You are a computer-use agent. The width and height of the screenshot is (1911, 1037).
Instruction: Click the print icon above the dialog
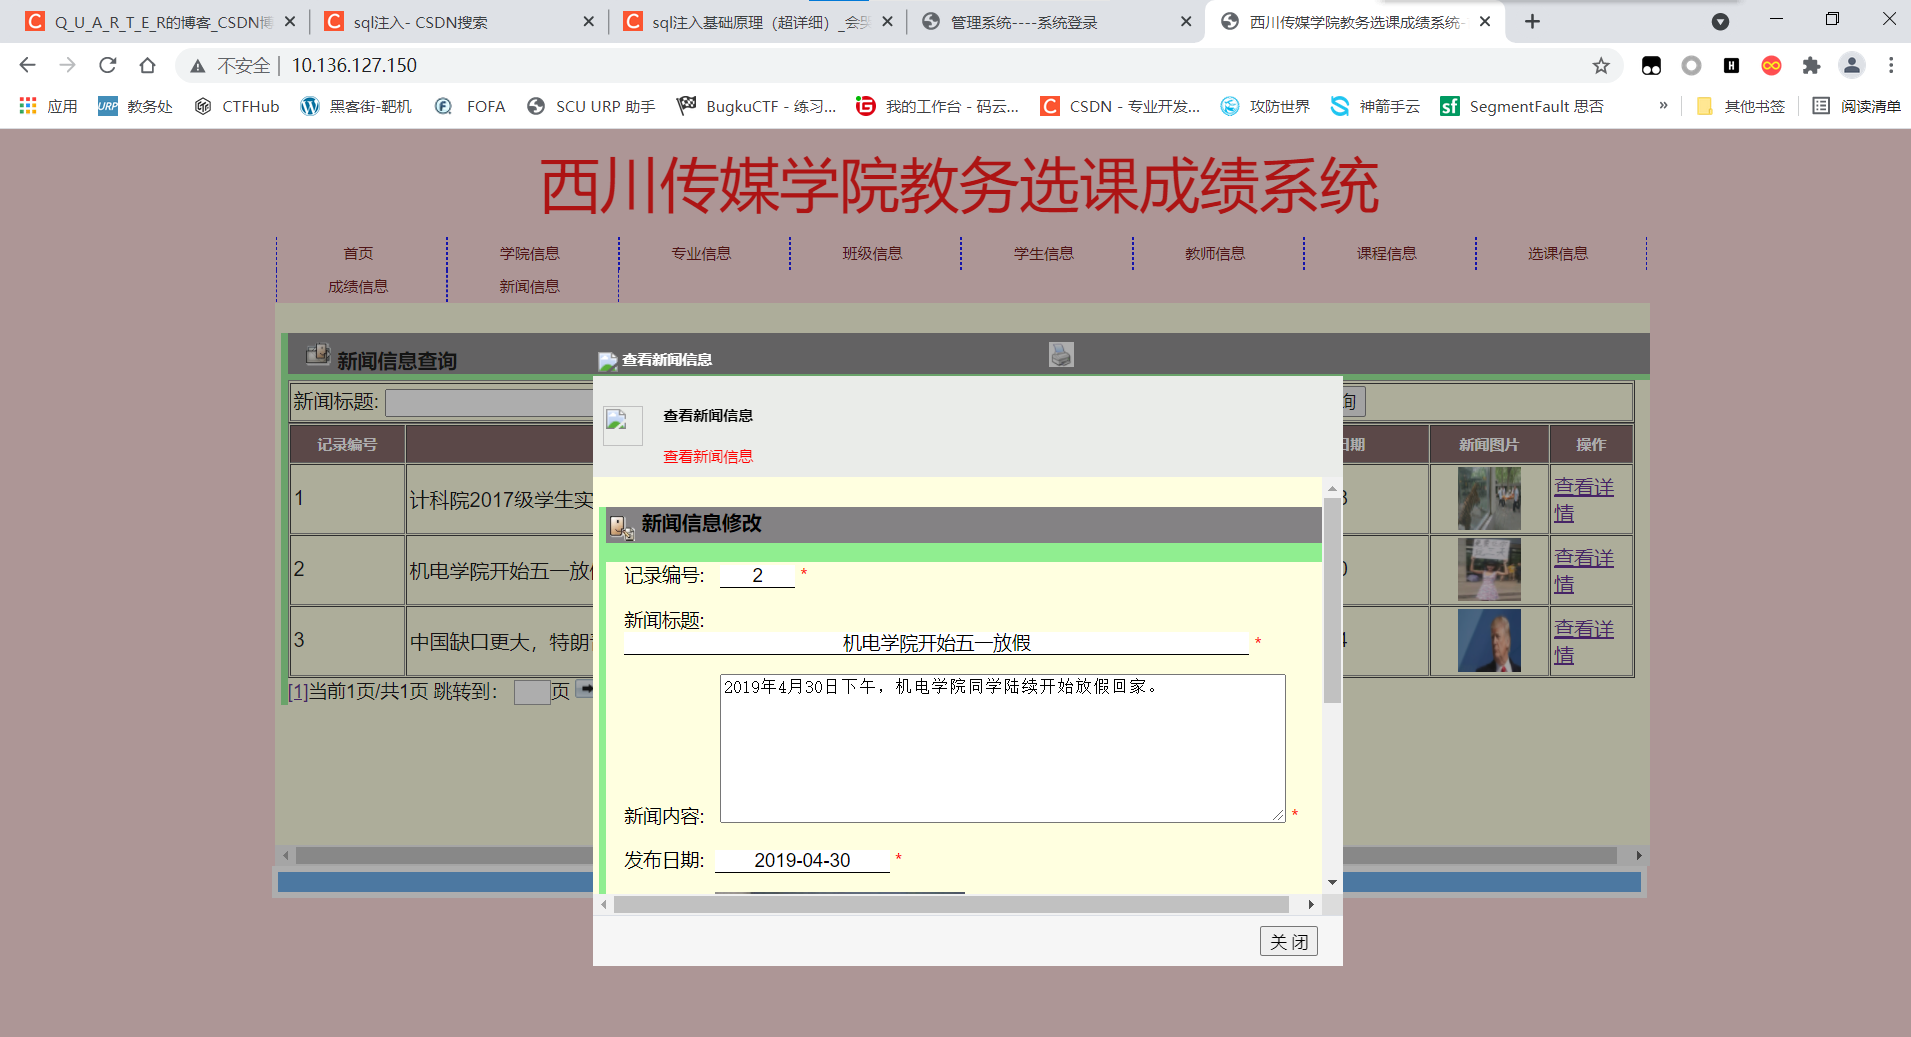(x=1061, y=354)
